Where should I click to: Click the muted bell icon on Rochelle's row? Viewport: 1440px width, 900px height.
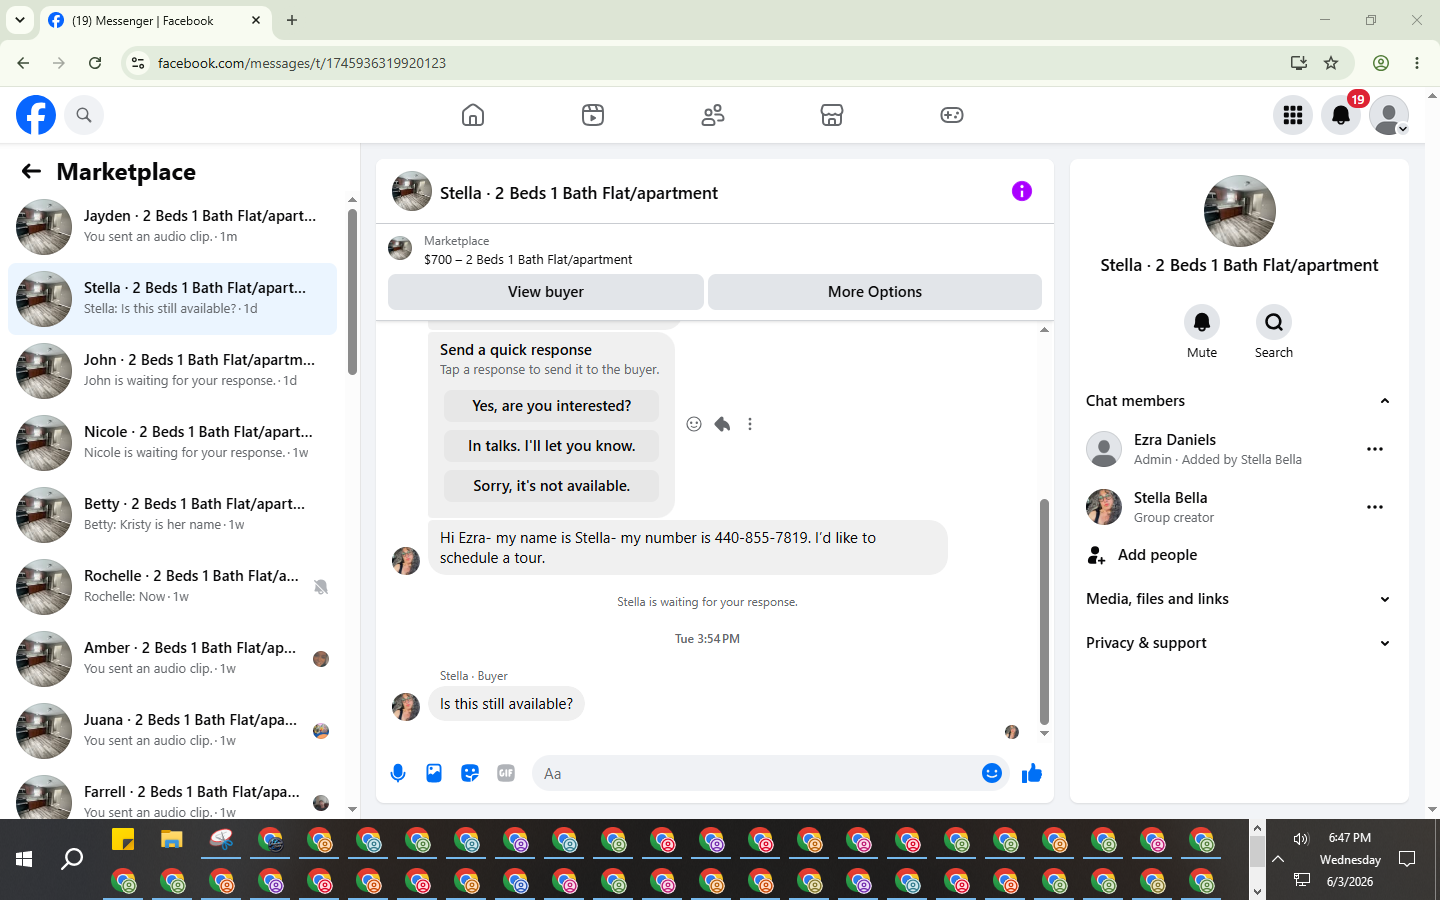point(321,587)
